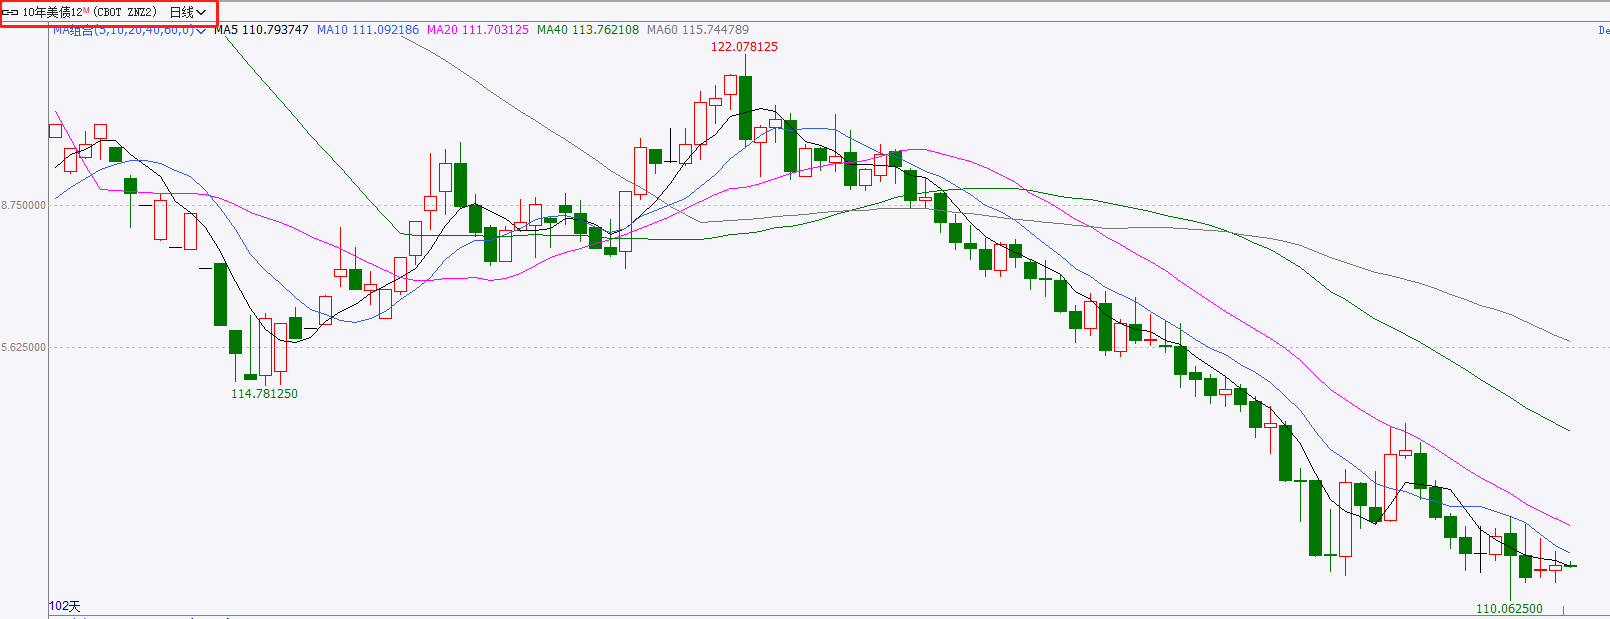Expand the MA组合(5,10,20,40,60,0) indicator dropdown
This screenshot has width=1610, height=619.
click(x=130, y=30)
